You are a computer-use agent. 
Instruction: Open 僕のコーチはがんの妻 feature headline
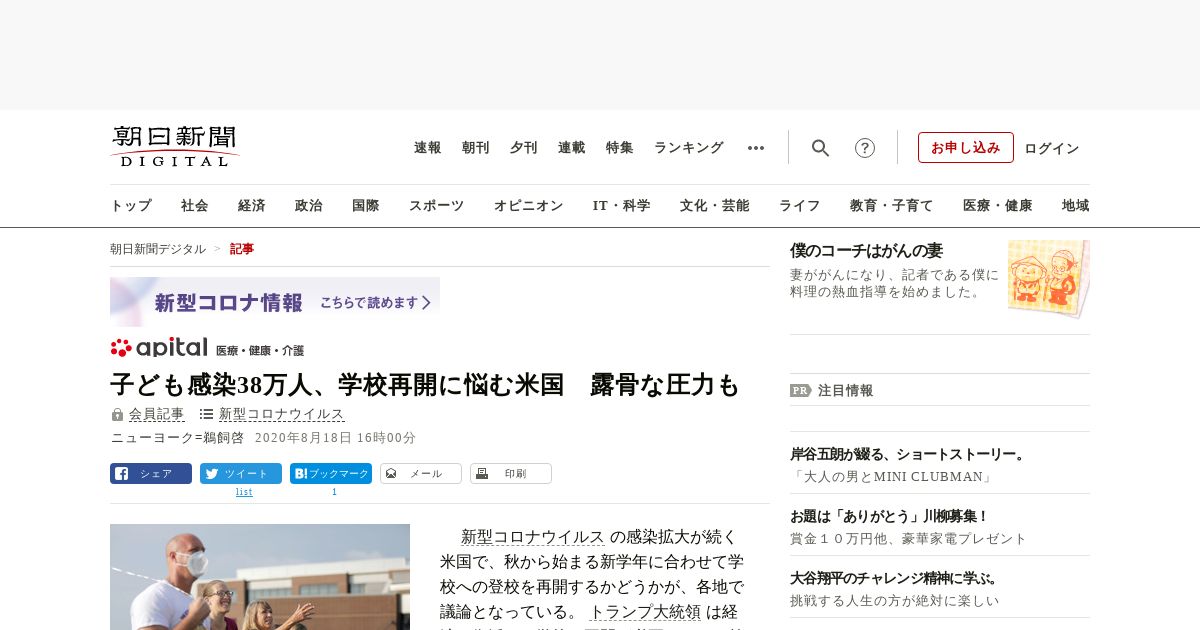click(867, 251)
